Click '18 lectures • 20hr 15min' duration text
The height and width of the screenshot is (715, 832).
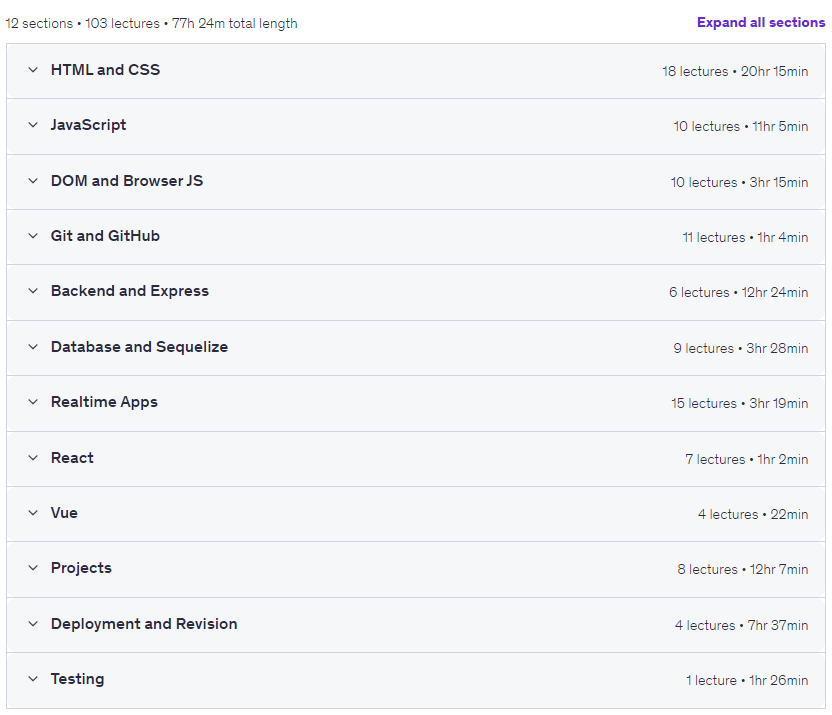click(735, 71)
